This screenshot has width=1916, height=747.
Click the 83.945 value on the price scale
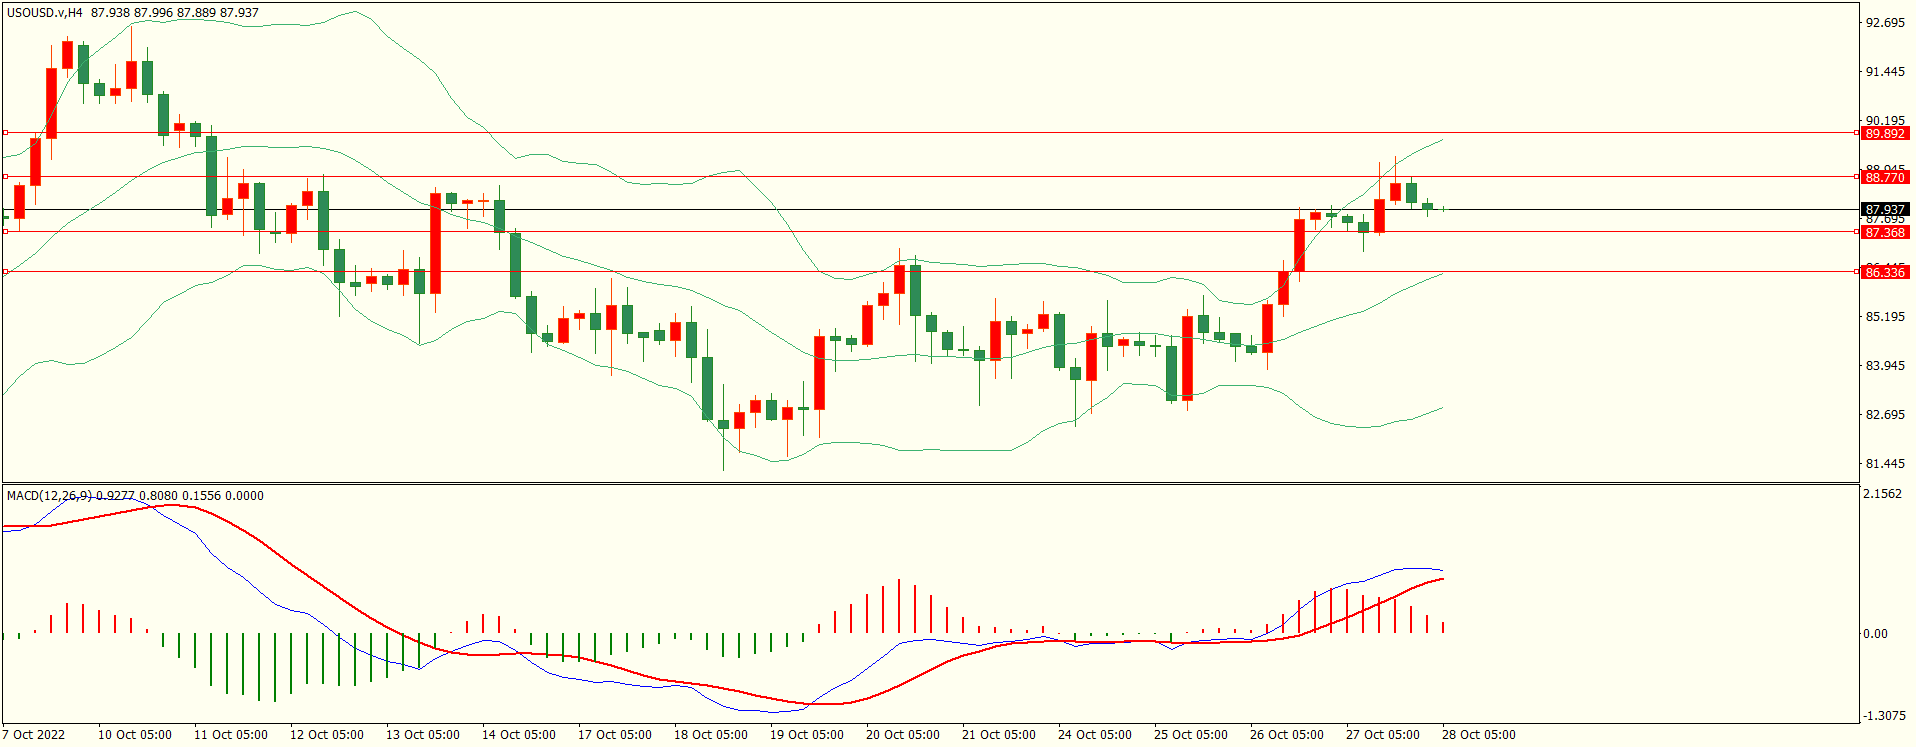click(x=1884, y=366)
